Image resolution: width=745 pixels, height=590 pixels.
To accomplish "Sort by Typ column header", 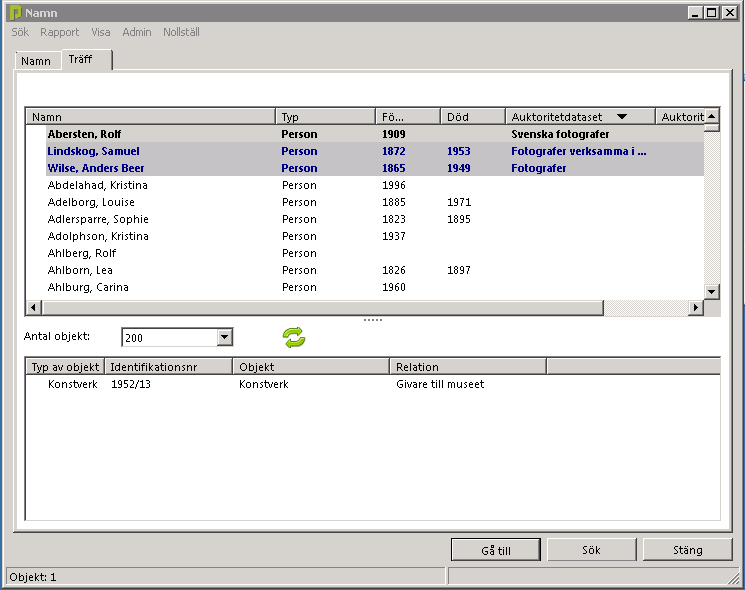I will 325,117.
